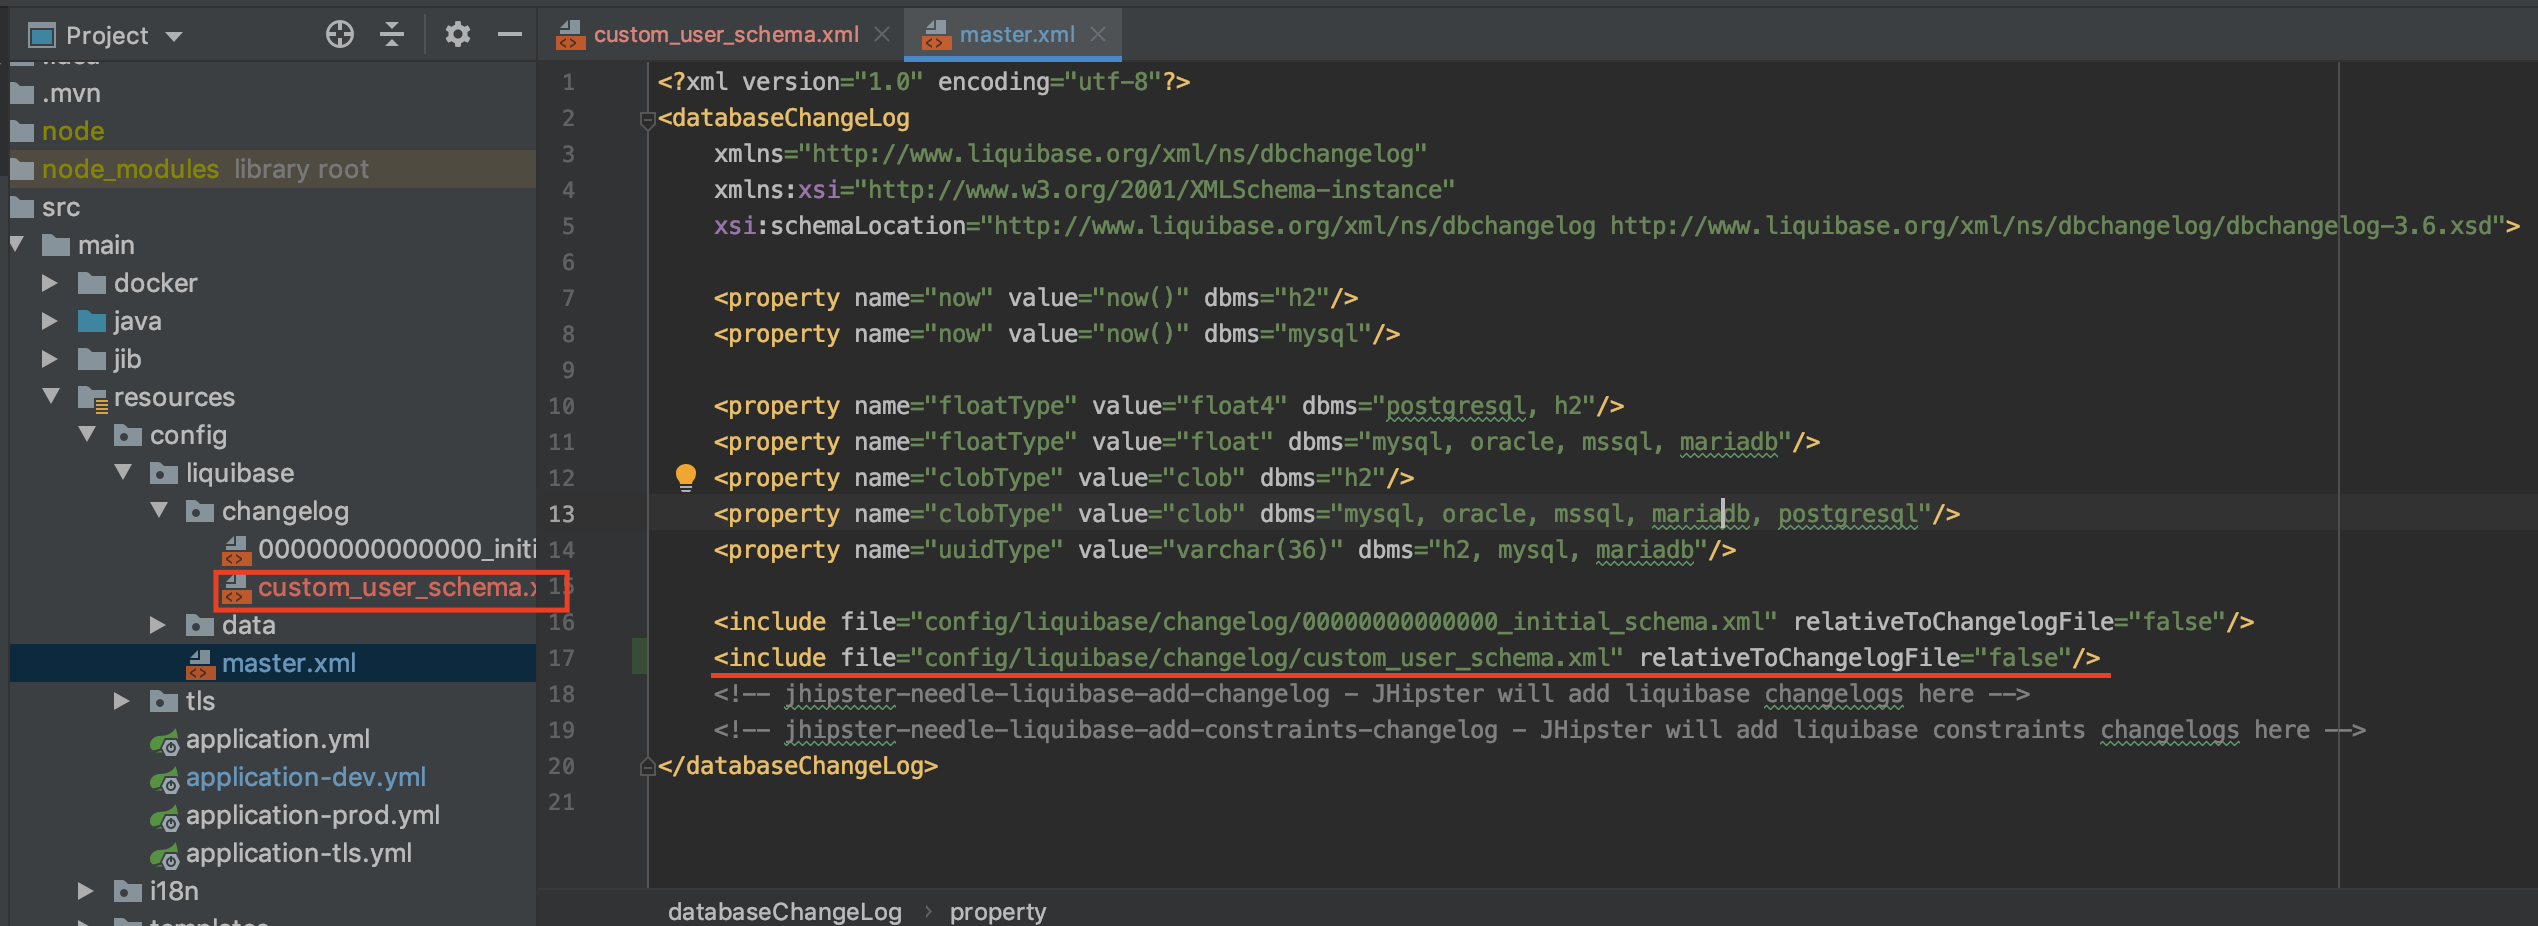Screen dimensions: 2538x926
Task: Click the include custom_user_schema.xml line
Action: click(x=1406, y=658)
